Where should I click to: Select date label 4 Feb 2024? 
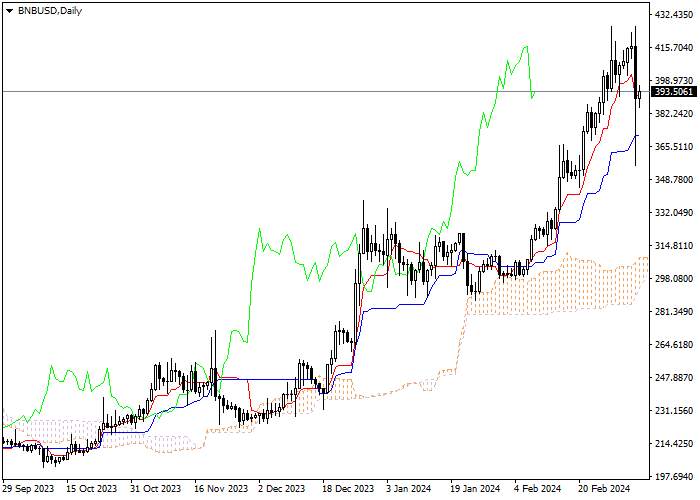(x=538, y=489)
